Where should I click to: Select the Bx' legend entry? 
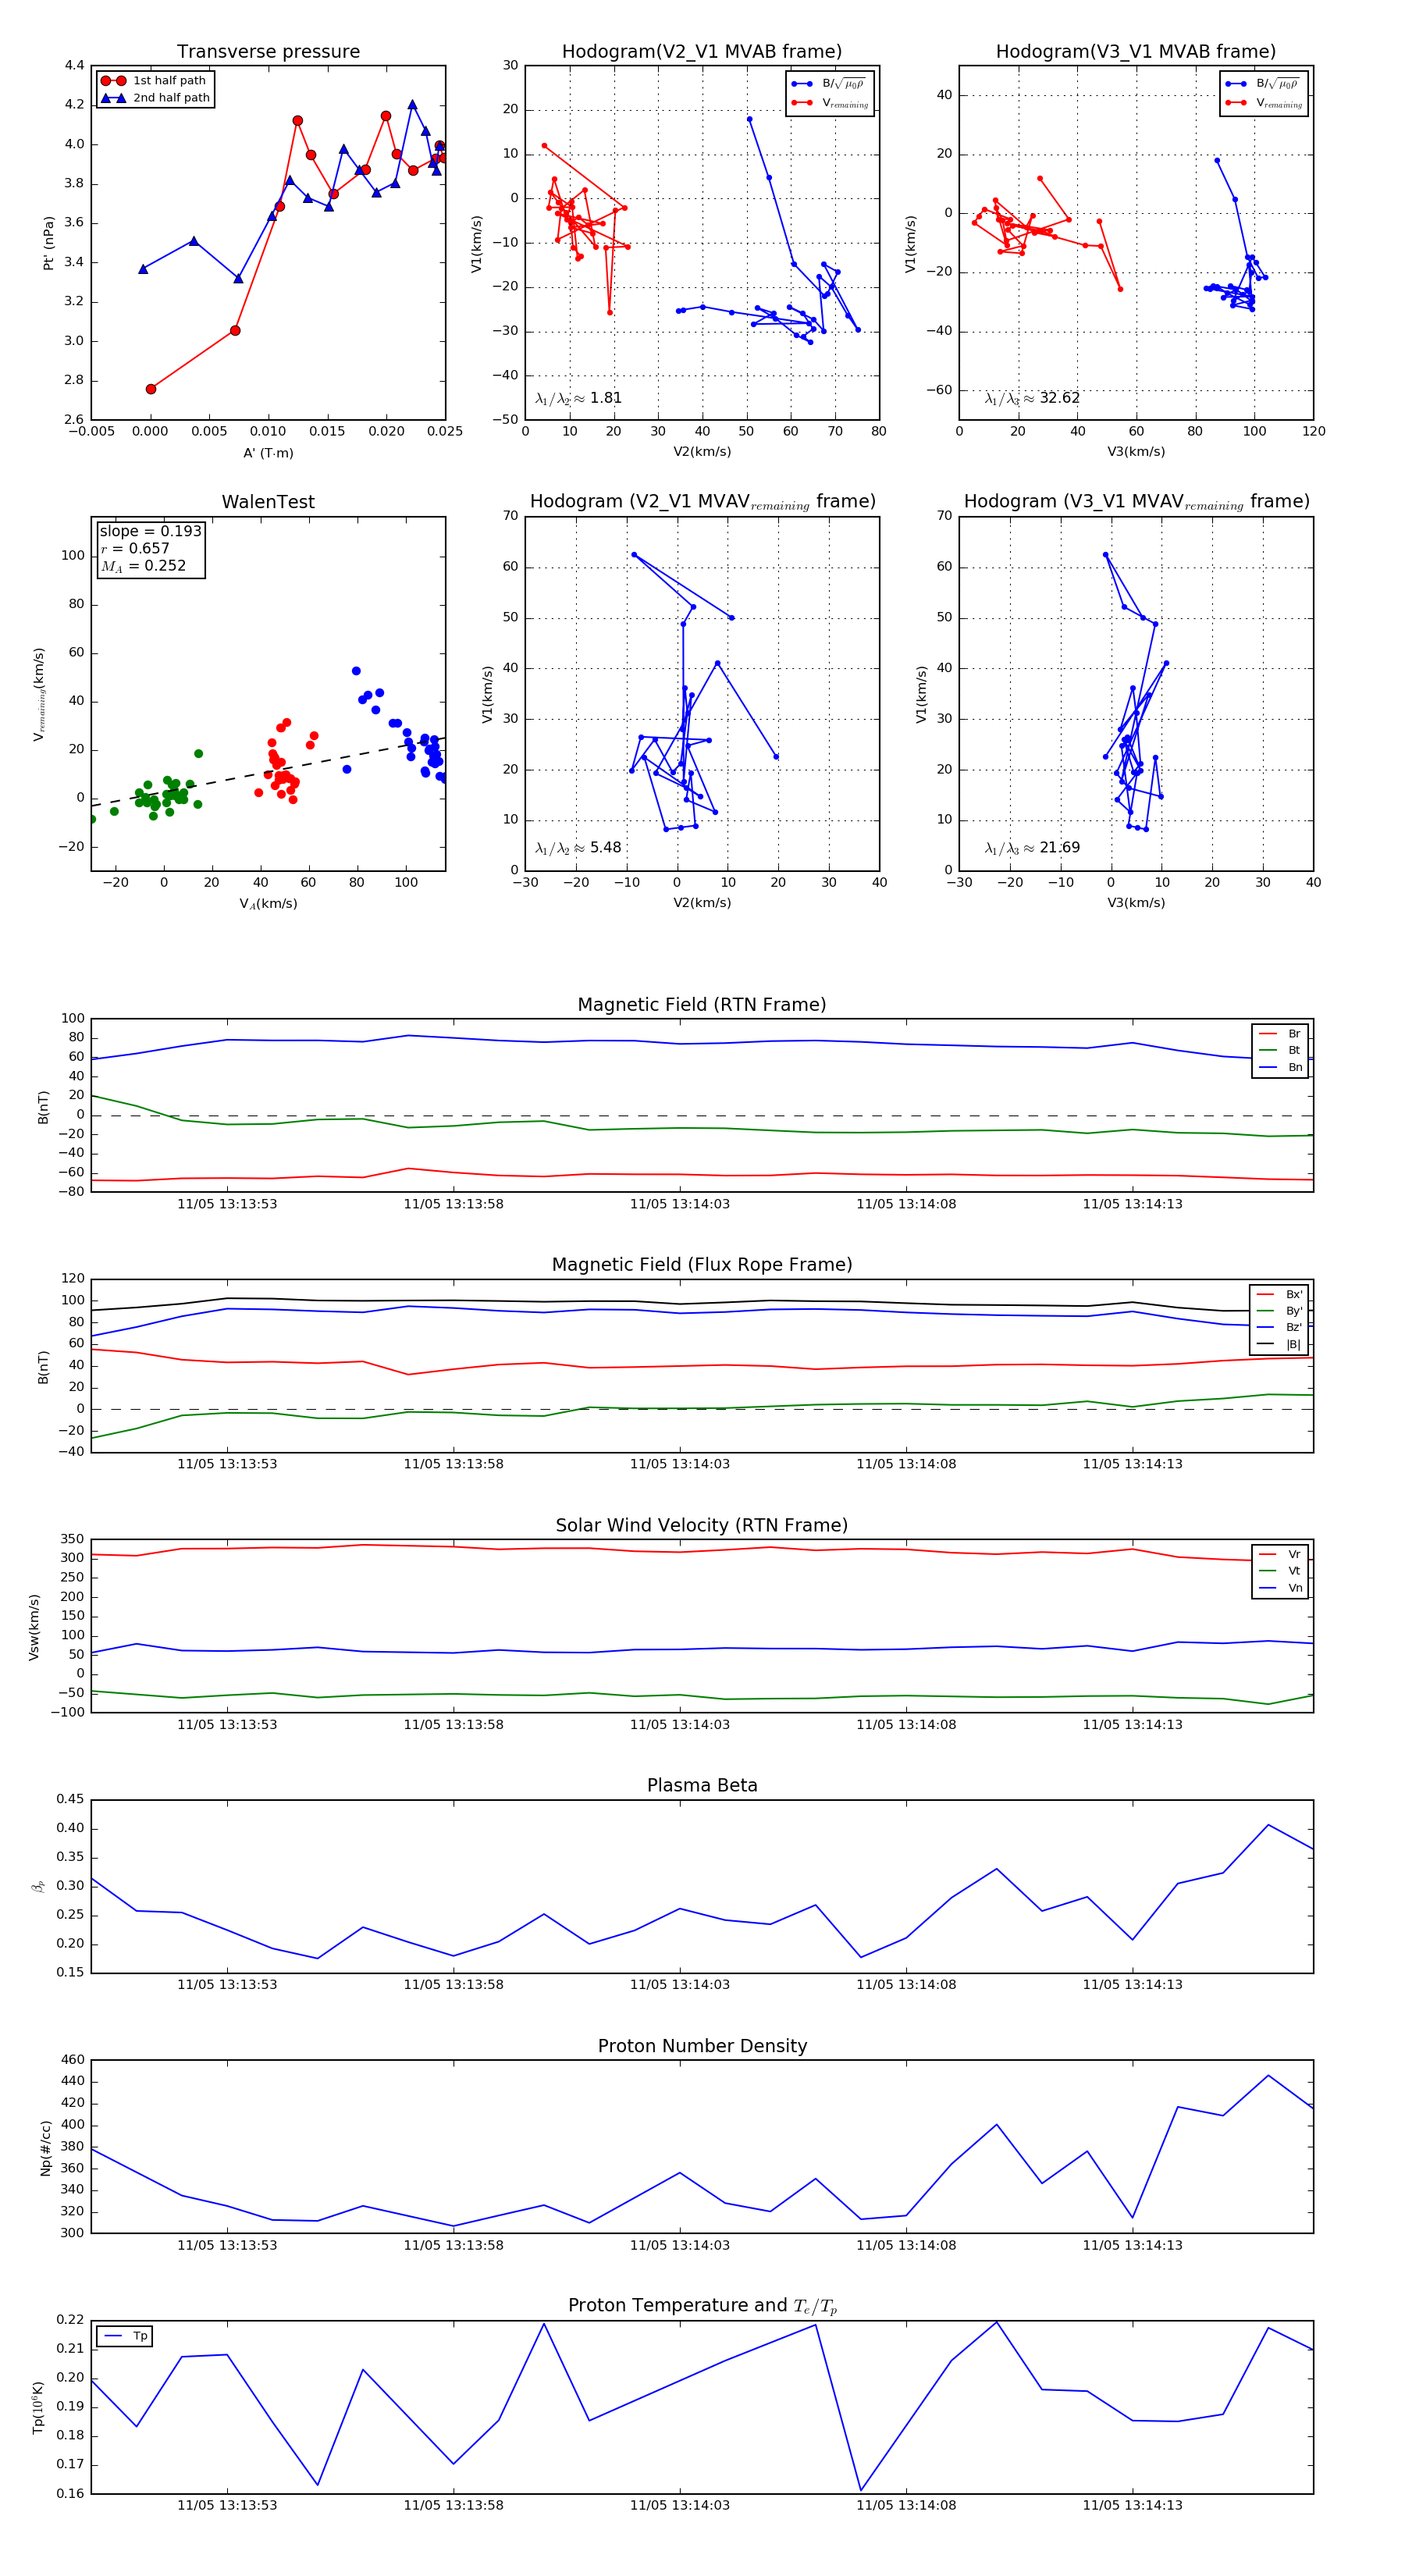[x=1279, y=1294]
